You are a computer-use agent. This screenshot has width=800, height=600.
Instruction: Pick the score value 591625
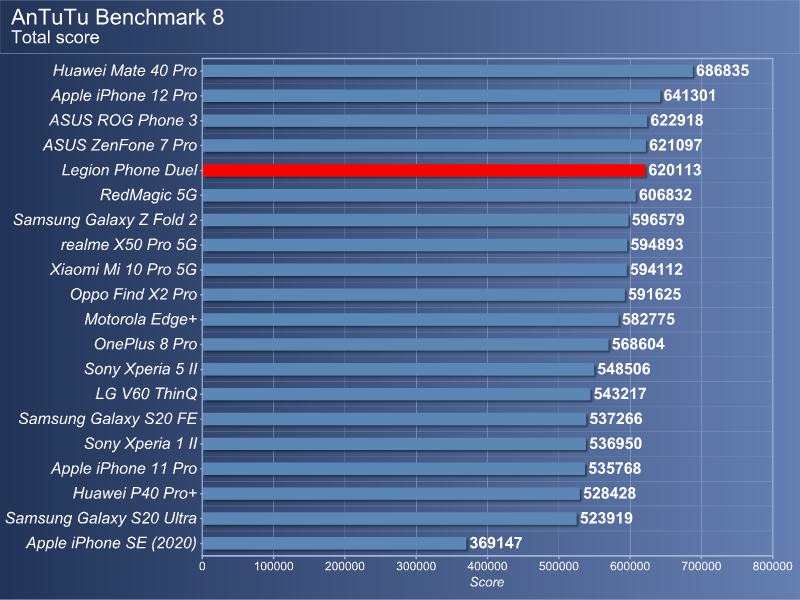[655, 294]
